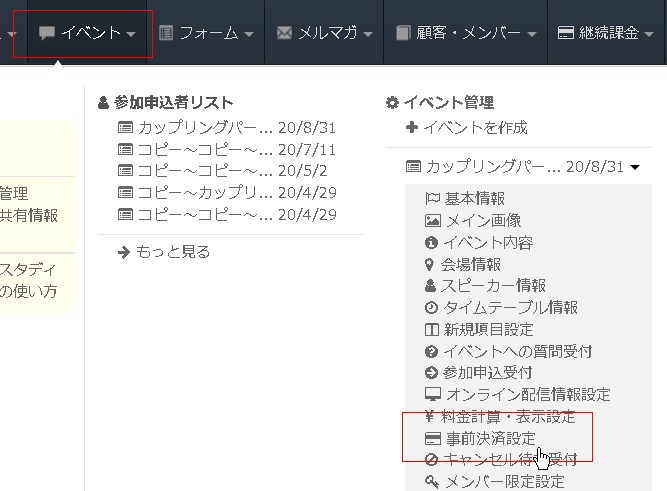Click the の使い方 link in the left panel
This screenshot has width=667, height=491.
[x=29, y=291]
